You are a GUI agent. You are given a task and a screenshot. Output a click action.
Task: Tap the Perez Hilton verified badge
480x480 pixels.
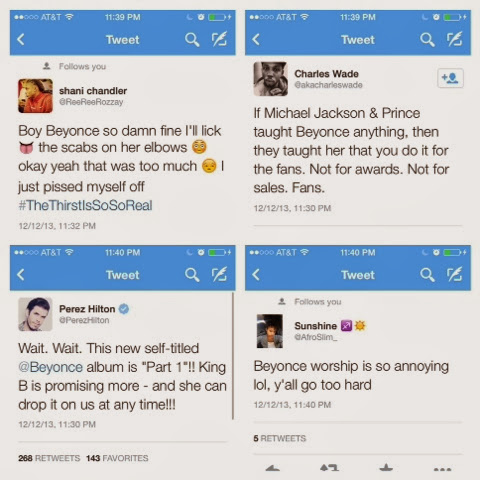(x=124, y=309)
